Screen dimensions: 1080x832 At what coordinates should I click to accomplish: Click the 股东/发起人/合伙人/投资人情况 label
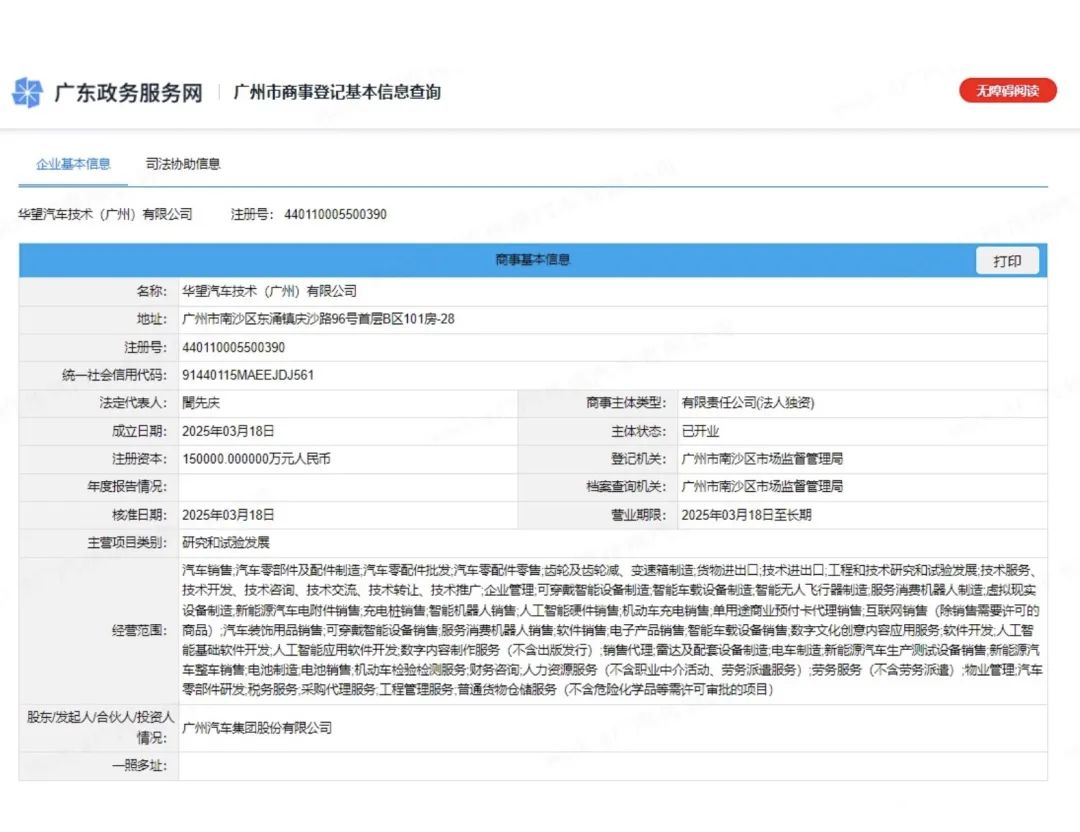[x=101, y=727]
